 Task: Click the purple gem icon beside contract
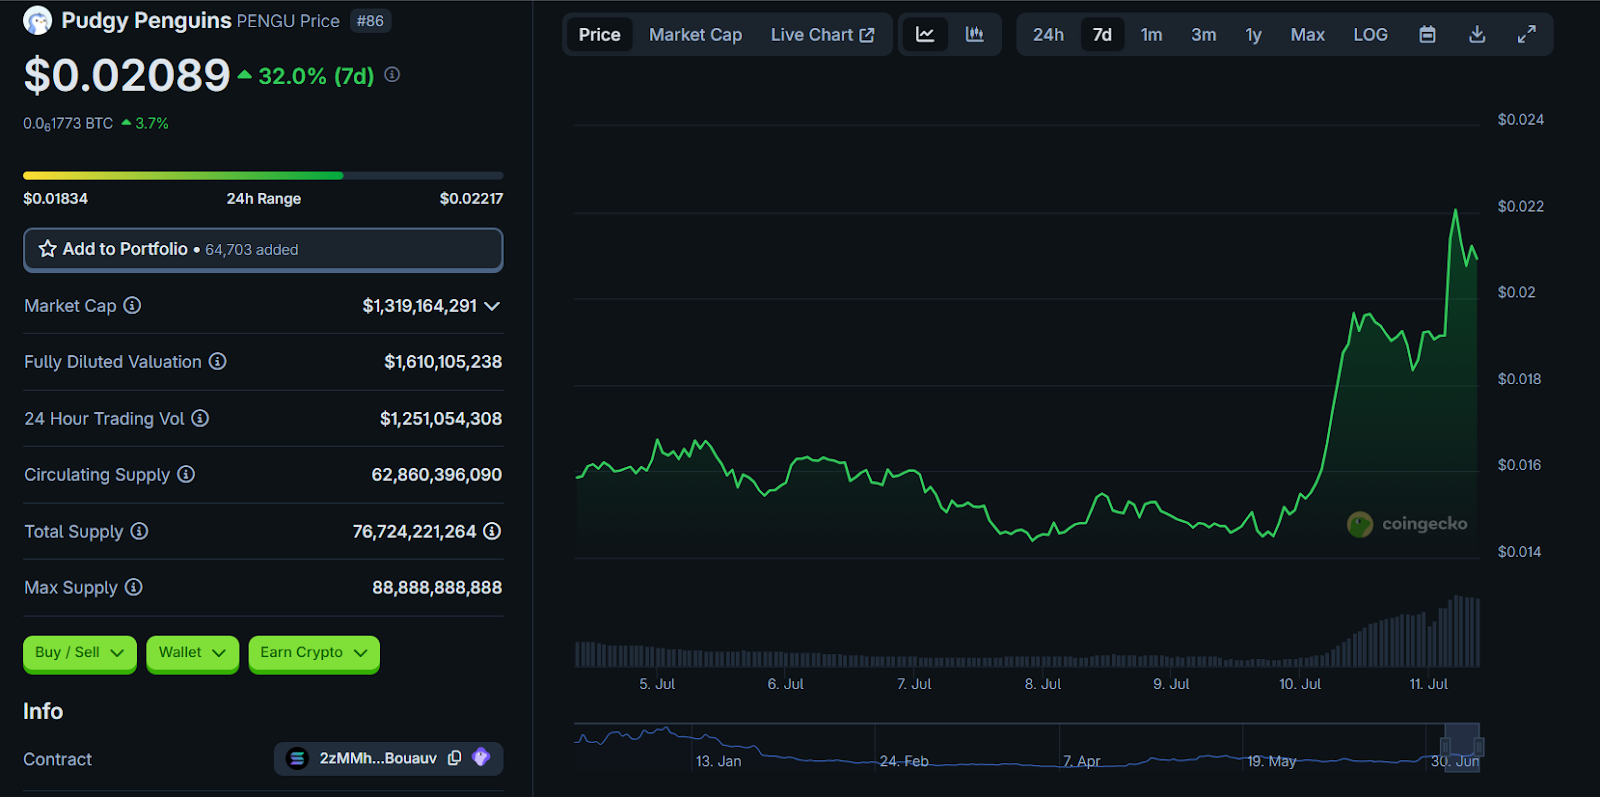click(x=481, y=757)
